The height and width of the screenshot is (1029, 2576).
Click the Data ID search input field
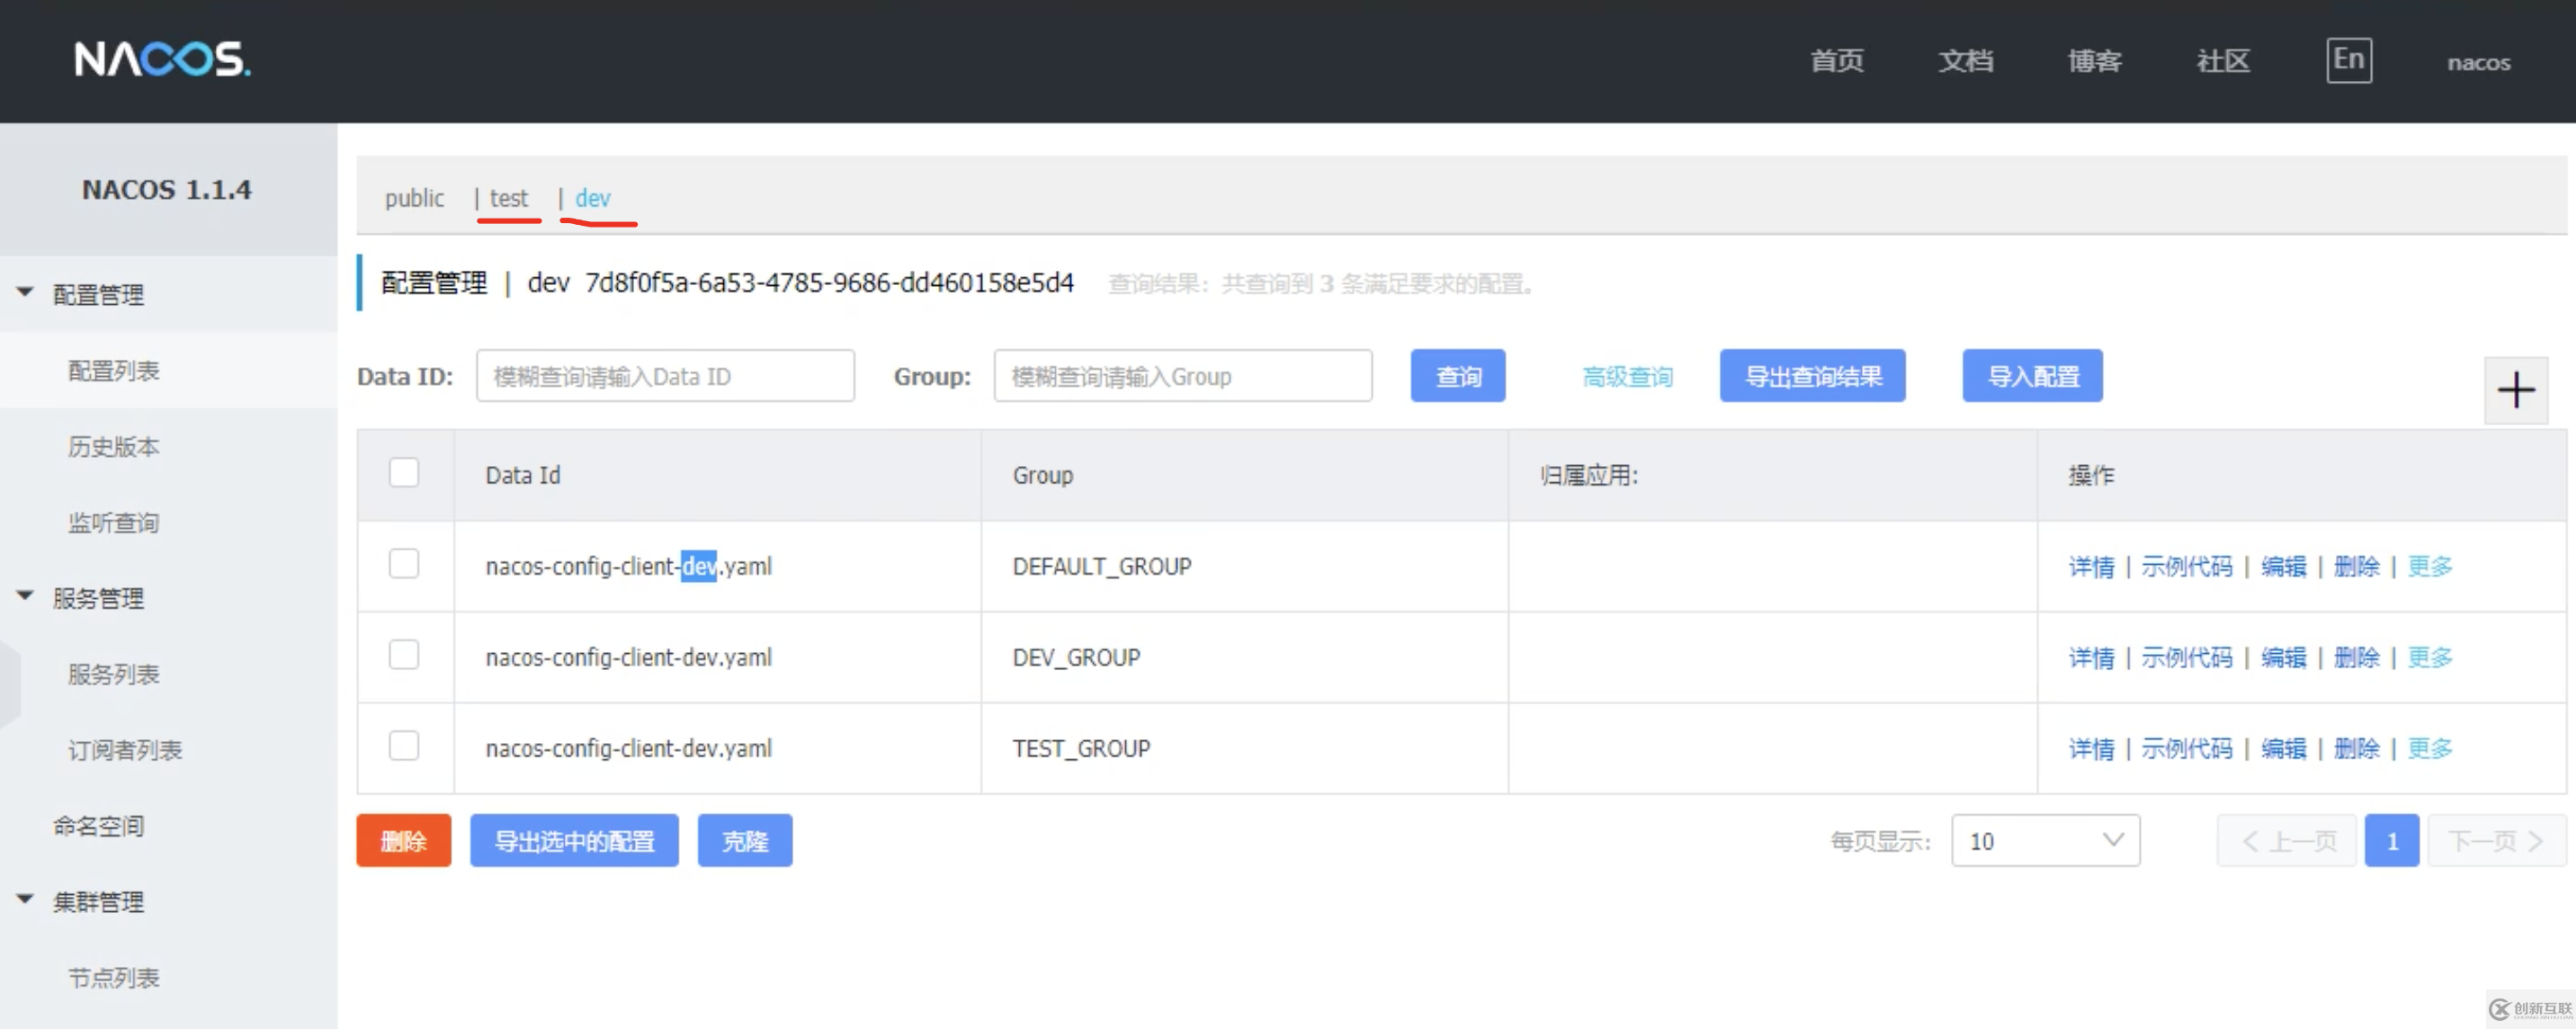coord(665,376)
